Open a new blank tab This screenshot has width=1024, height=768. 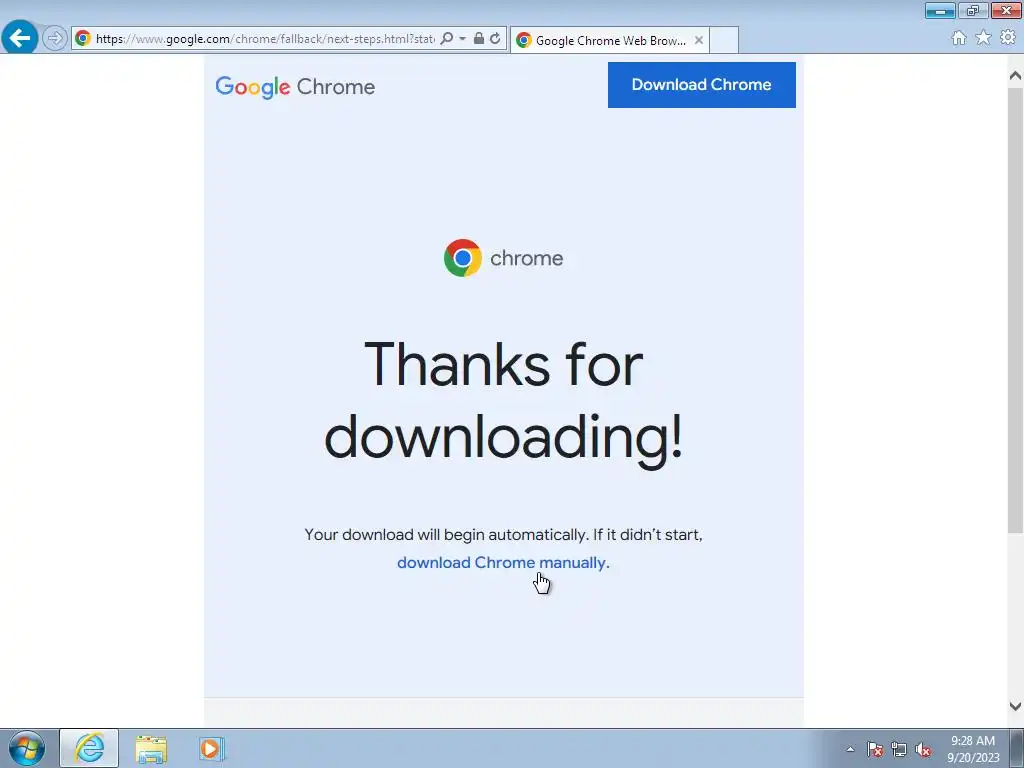[x=724, y=40]
